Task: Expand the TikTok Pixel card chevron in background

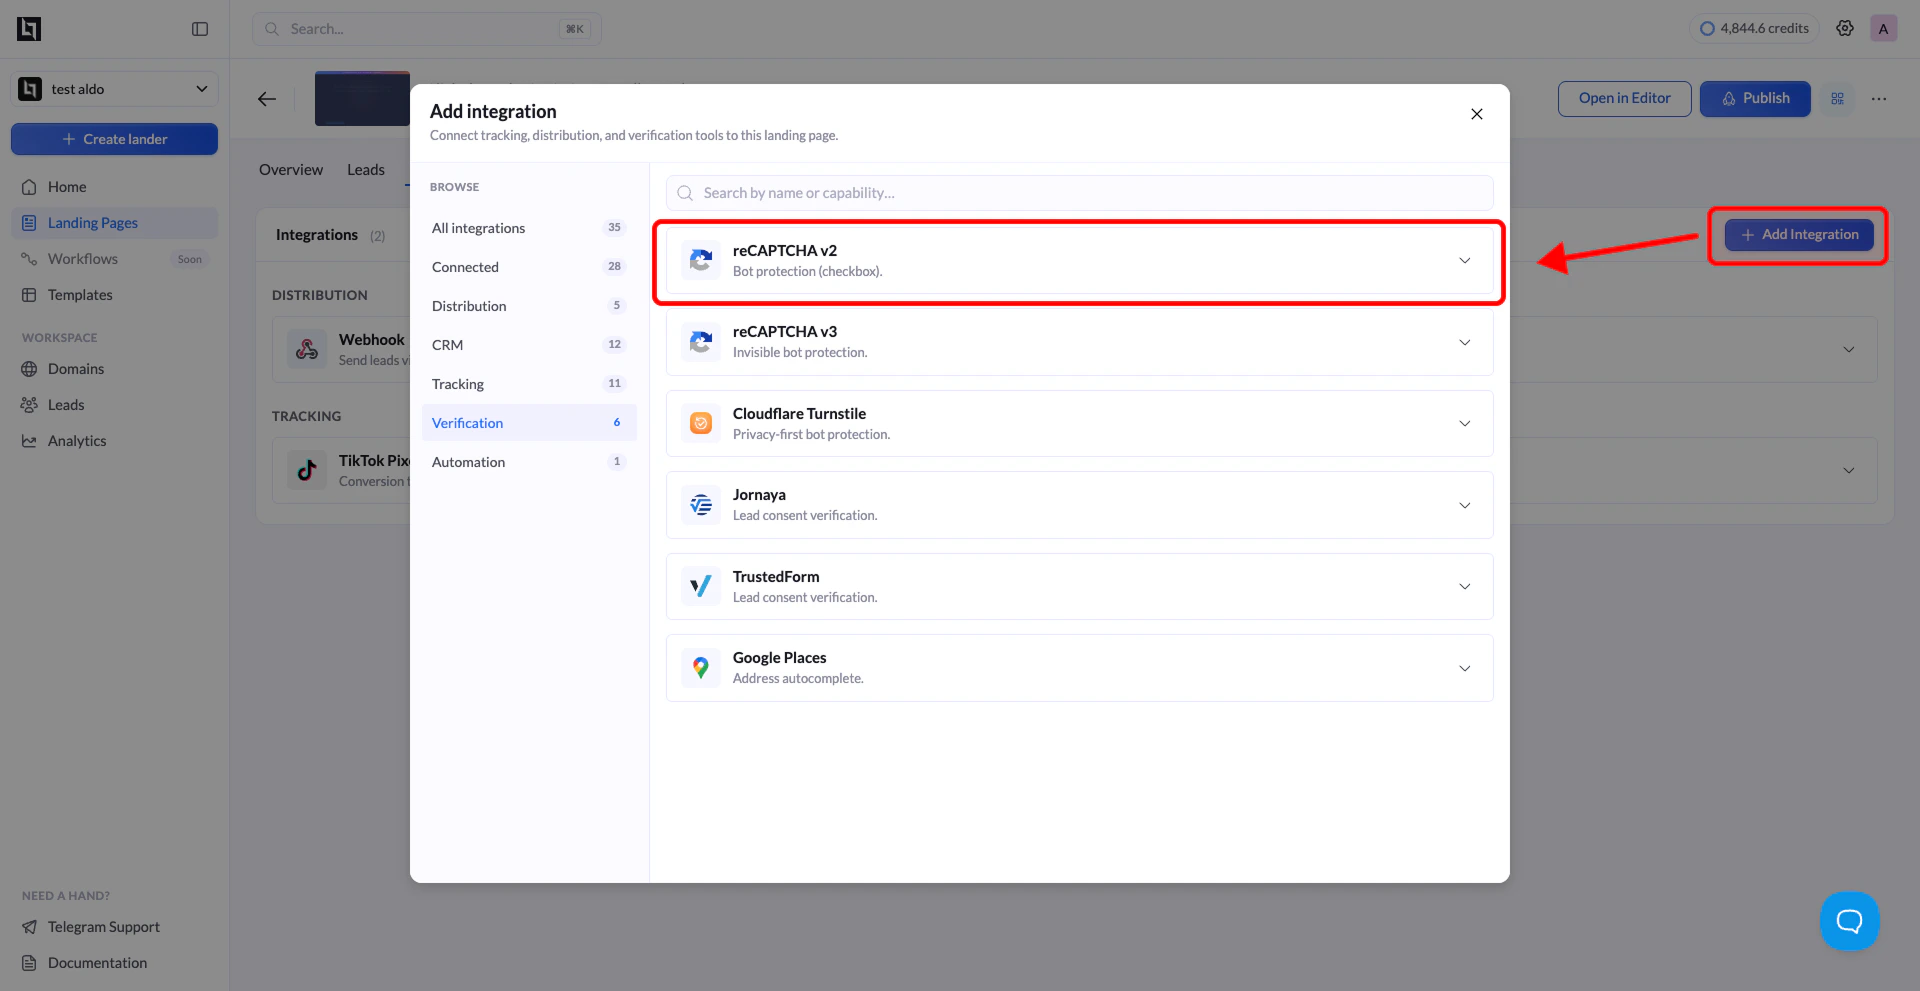Action: (x=1849, y=470)
